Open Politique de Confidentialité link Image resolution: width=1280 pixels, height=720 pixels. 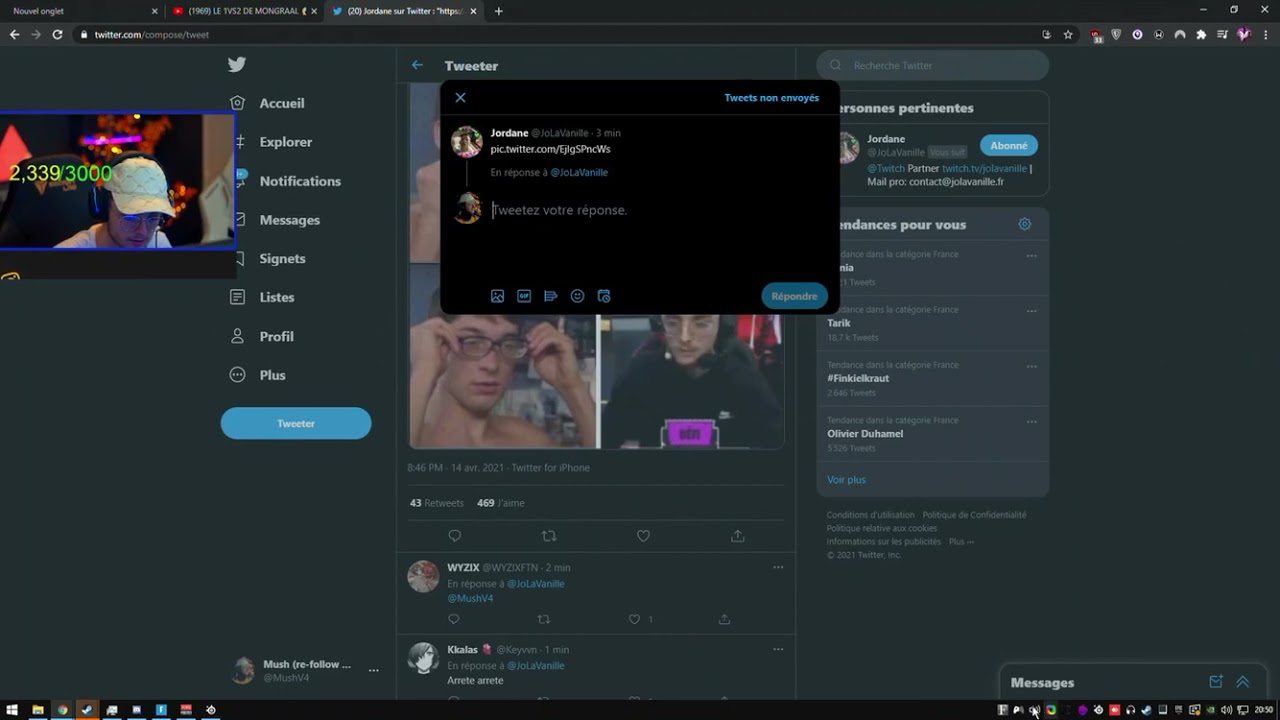[974, 515]
